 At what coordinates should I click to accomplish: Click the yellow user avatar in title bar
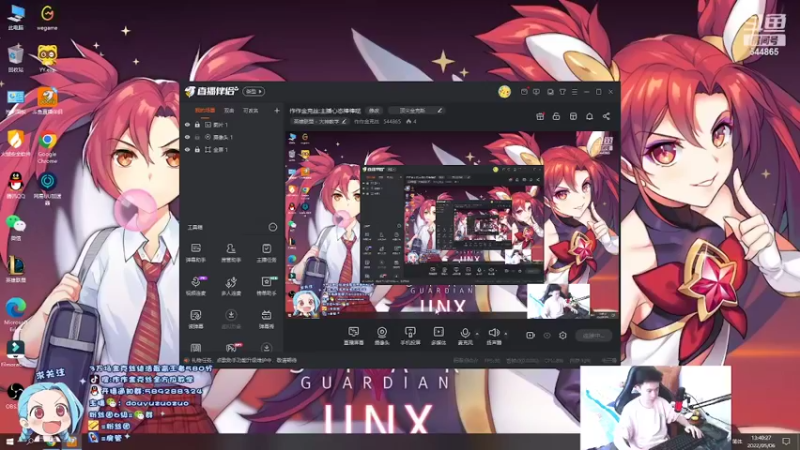(x=504, y=92)
